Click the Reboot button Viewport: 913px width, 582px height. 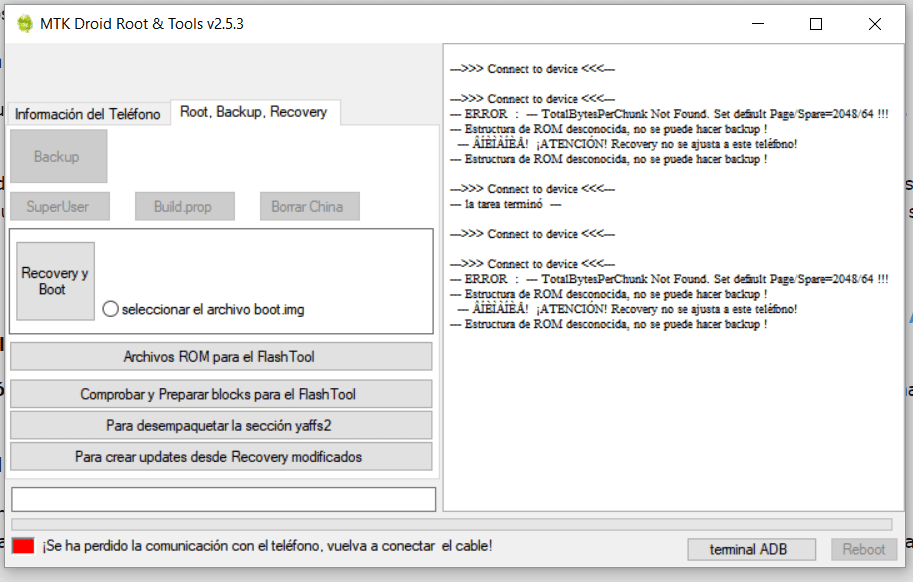864,549
